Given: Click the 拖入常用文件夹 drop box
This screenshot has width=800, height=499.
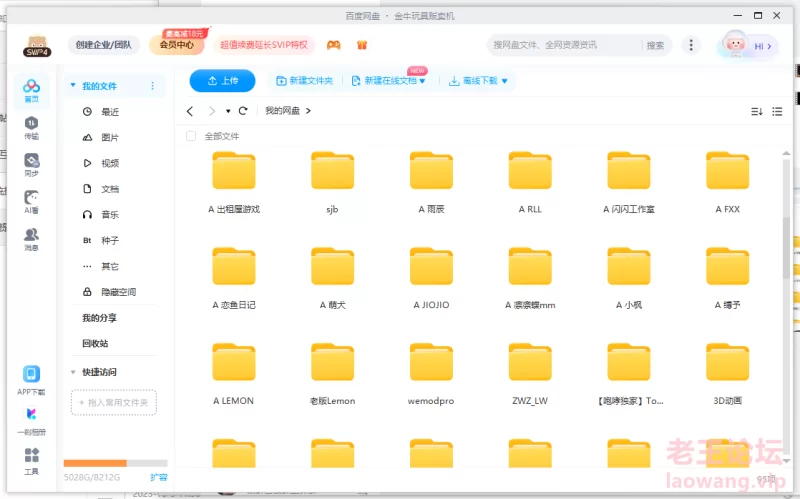Looking at the screenshot, I should point(114,403).
